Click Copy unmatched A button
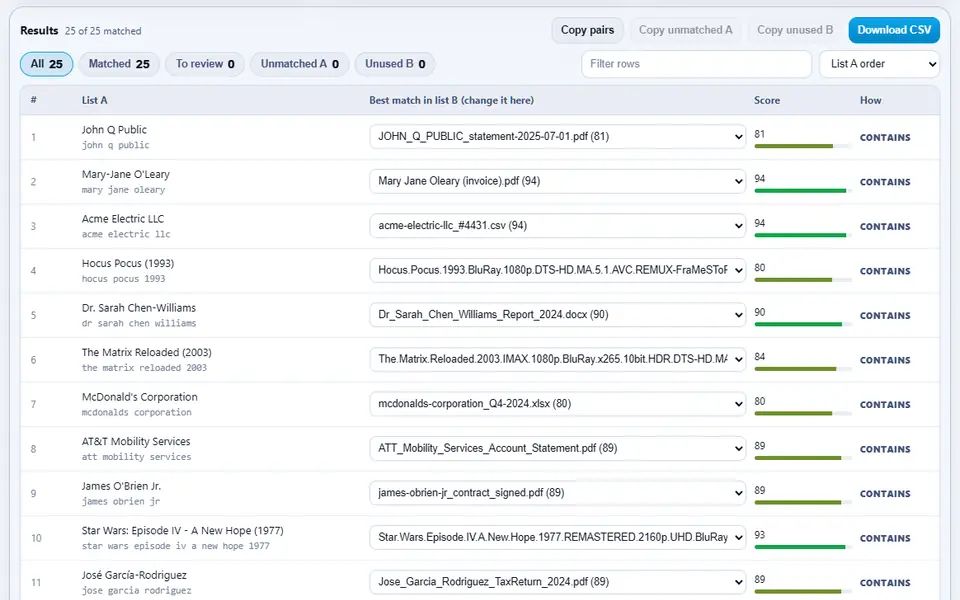The image size is (960, 600). click(x=685, y=30)
